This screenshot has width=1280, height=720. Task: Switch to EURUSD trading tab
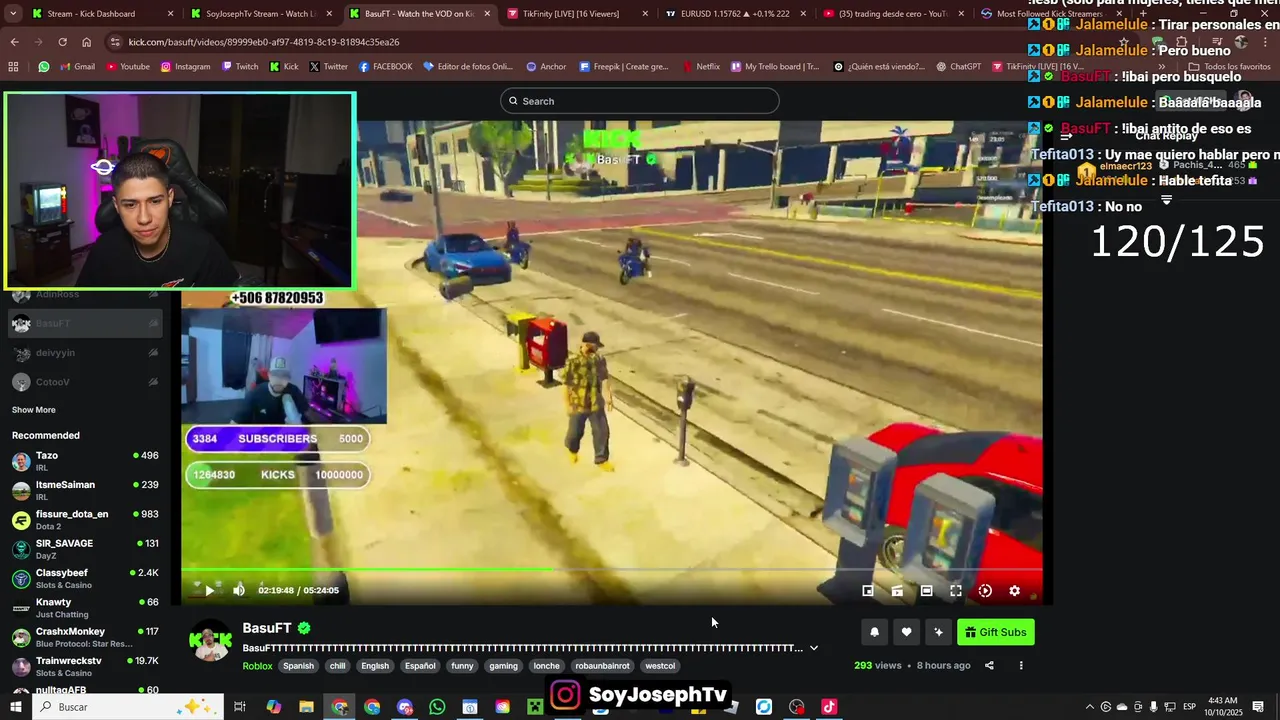pyautogui.click(x=735, y=14)
